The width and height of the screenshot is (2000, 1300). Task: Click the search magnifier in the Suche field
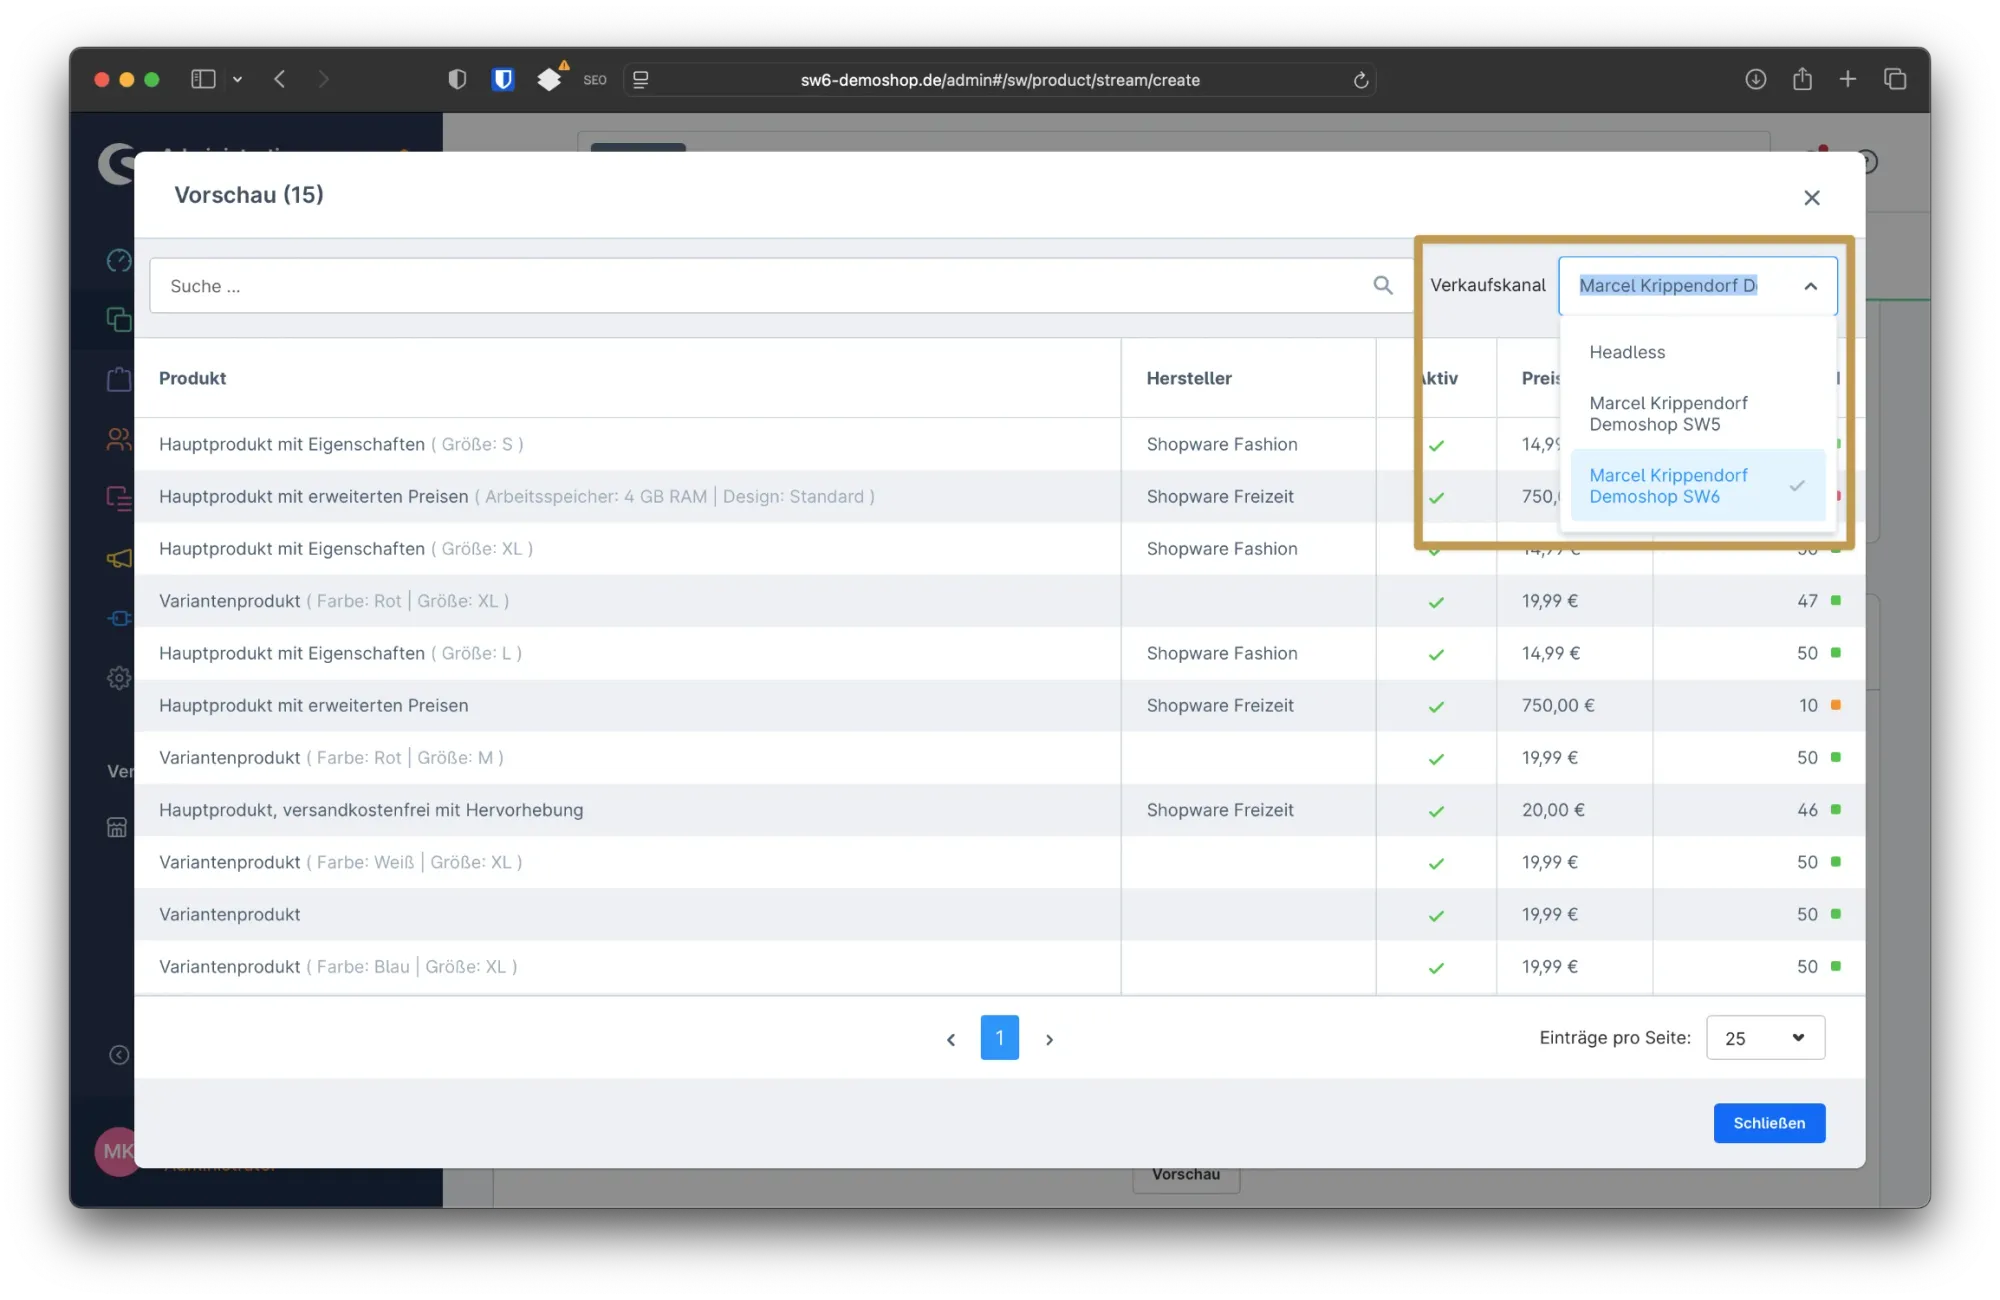pyautogui.click(x=1383, y=285)
